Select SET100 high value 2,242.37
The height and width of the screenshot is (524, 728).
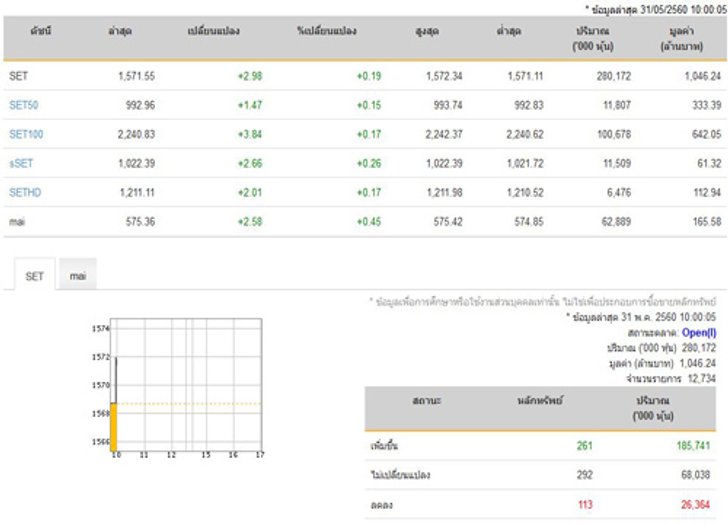pos(444,134)
